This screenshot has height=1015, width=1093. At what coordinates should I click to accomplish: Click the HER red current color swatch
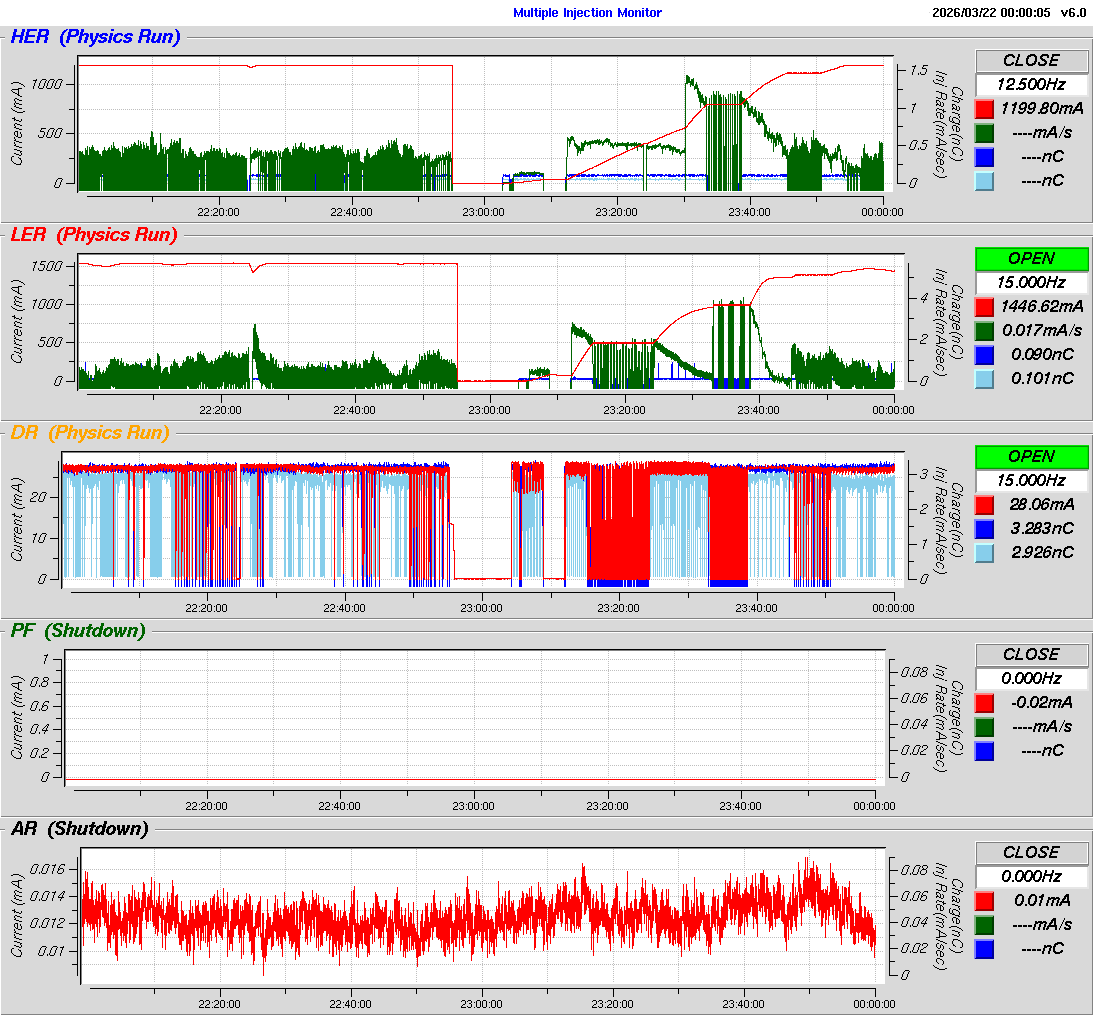click(985, 108)
